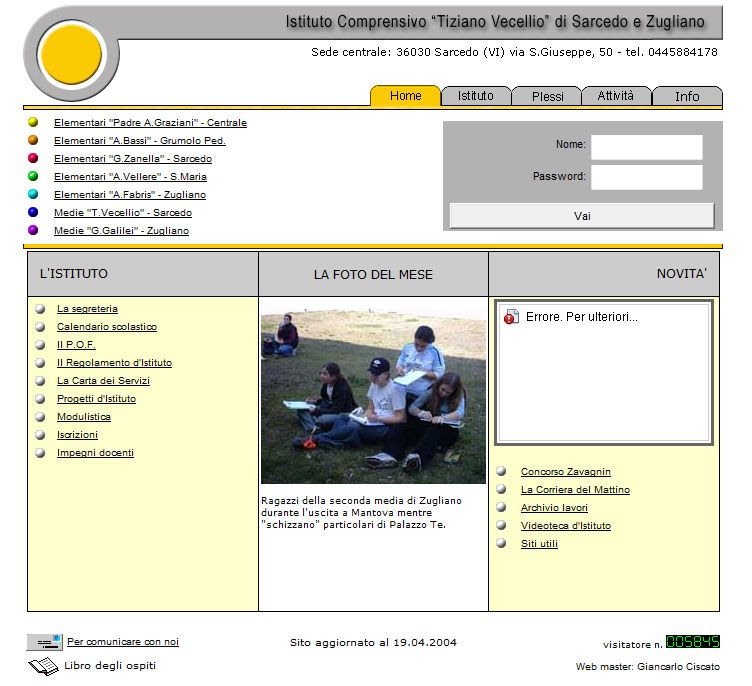Open the Calendario scolastico link
Image resolution: width=752 pixels, height=686 pixels.
coord(106,327)
